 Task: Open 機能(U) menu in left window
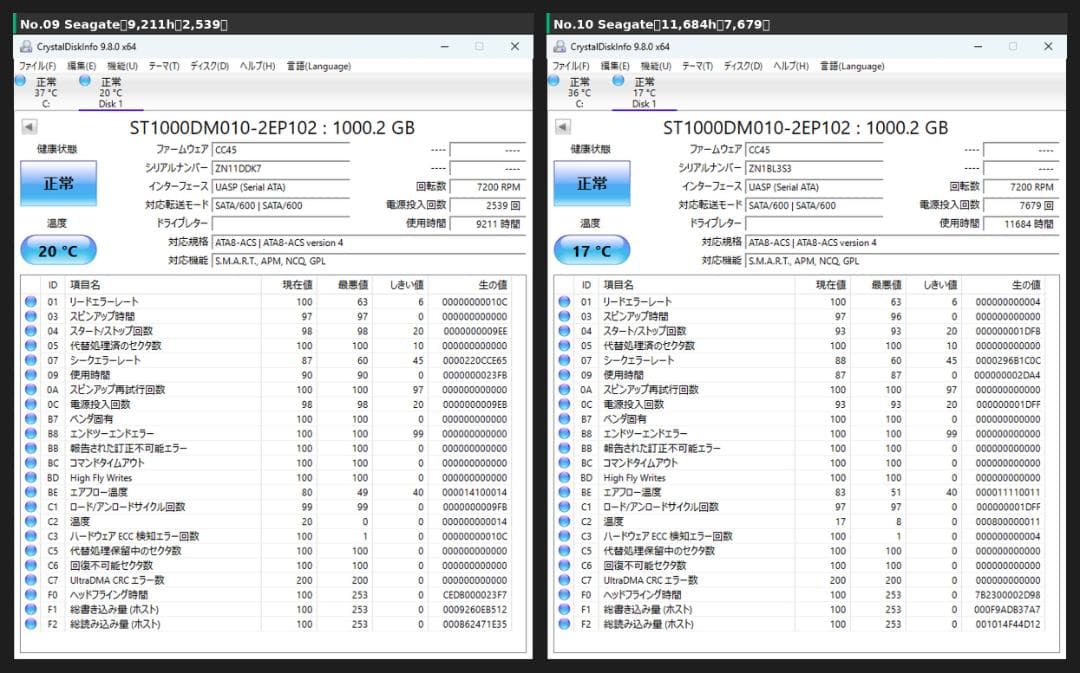pyautogui.click(x=123, y=66)
